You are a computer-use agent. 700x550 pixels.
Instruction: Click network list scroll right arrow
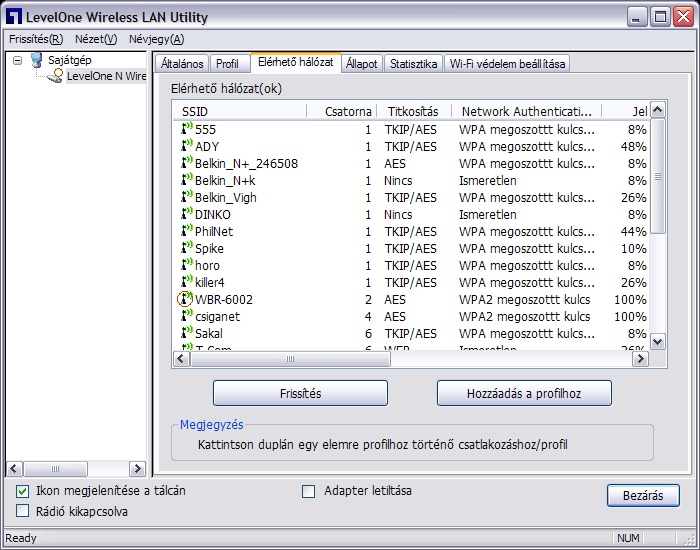pos(641,358)
